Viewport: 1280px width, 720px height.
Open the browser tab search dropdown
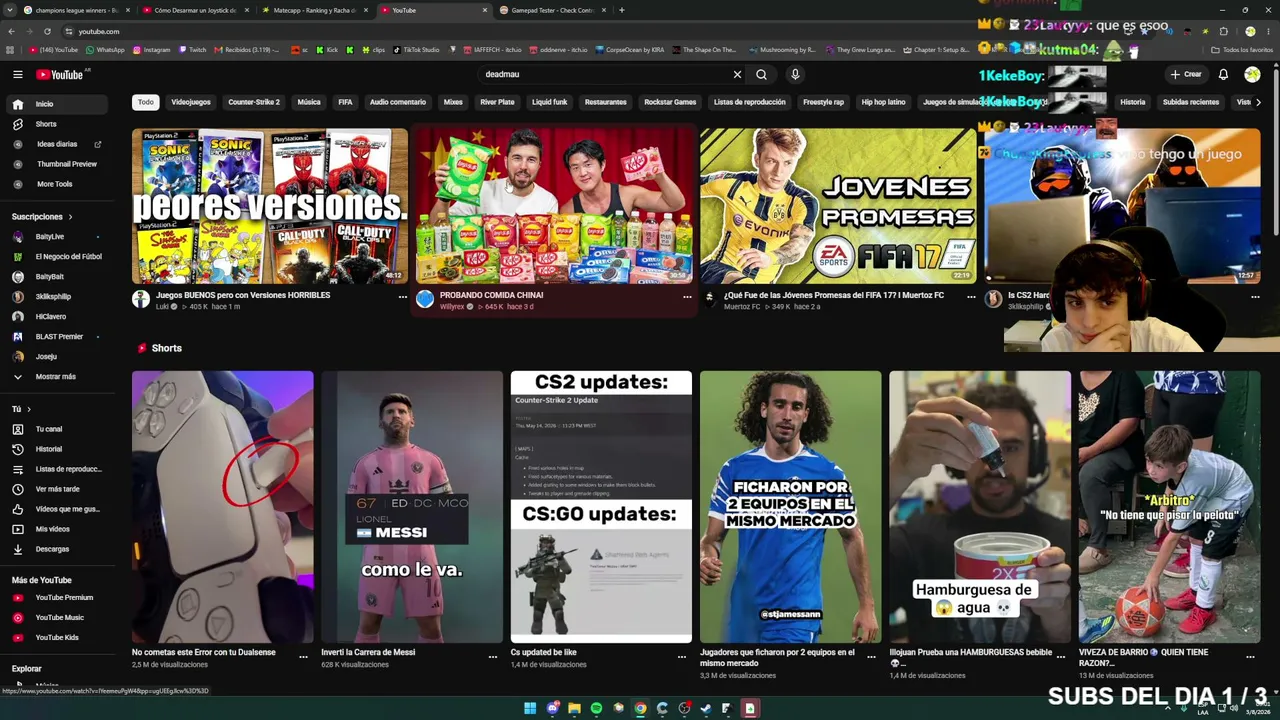point(11,10)
